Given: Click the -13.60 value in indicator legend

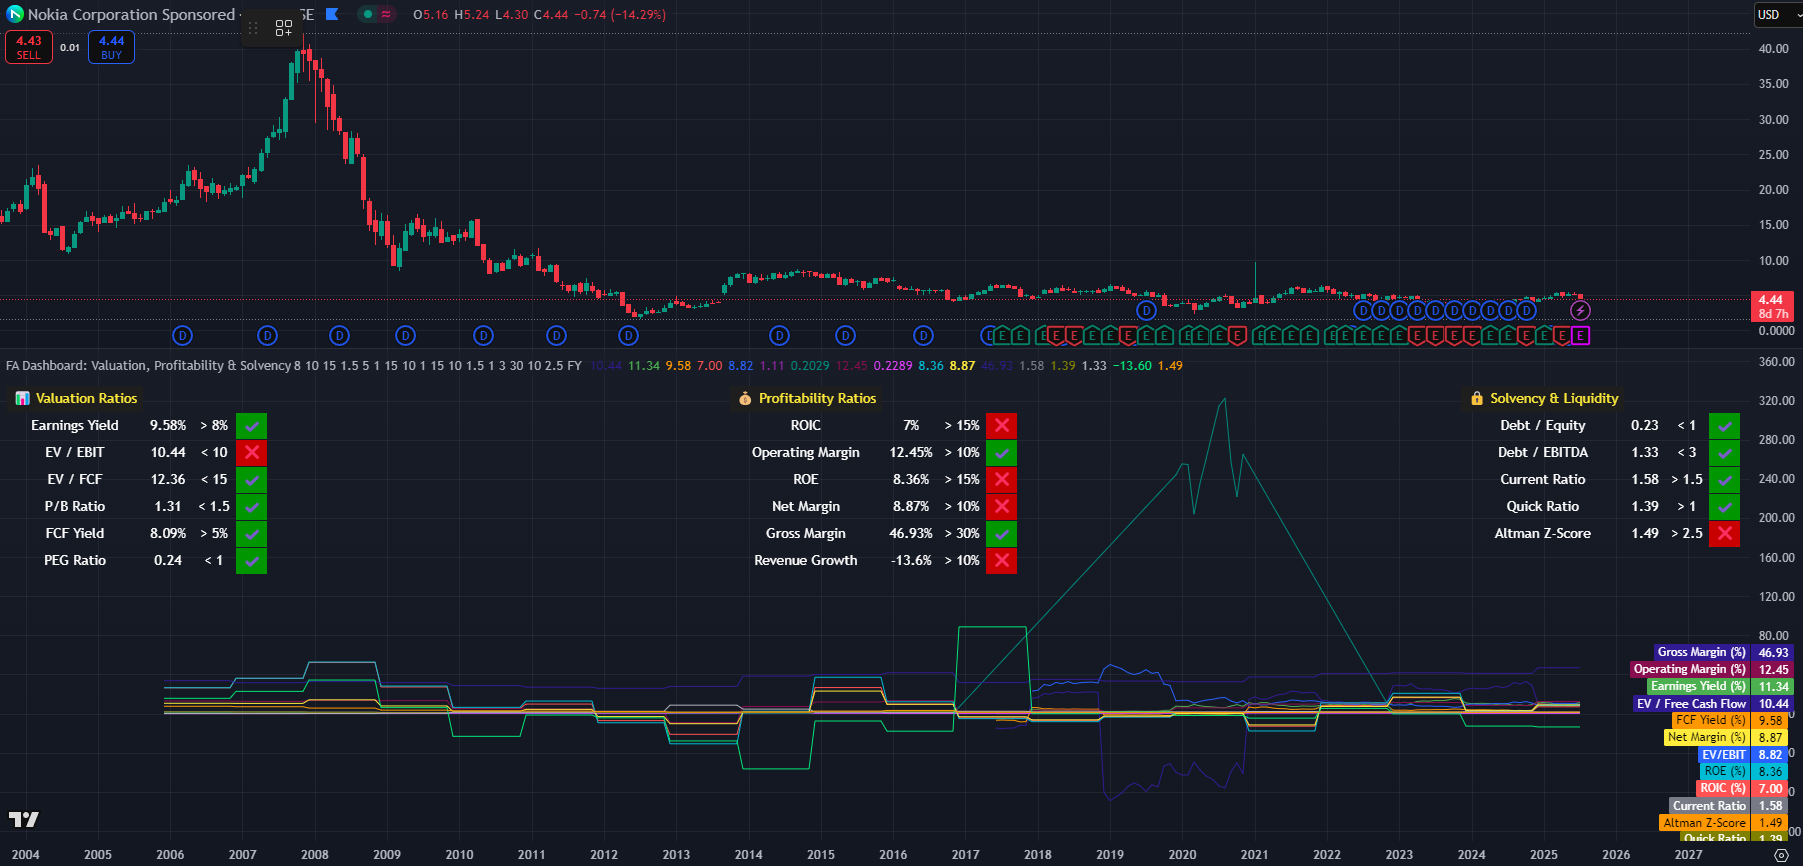Looking at the screenshot, I should click(1132, 365).
